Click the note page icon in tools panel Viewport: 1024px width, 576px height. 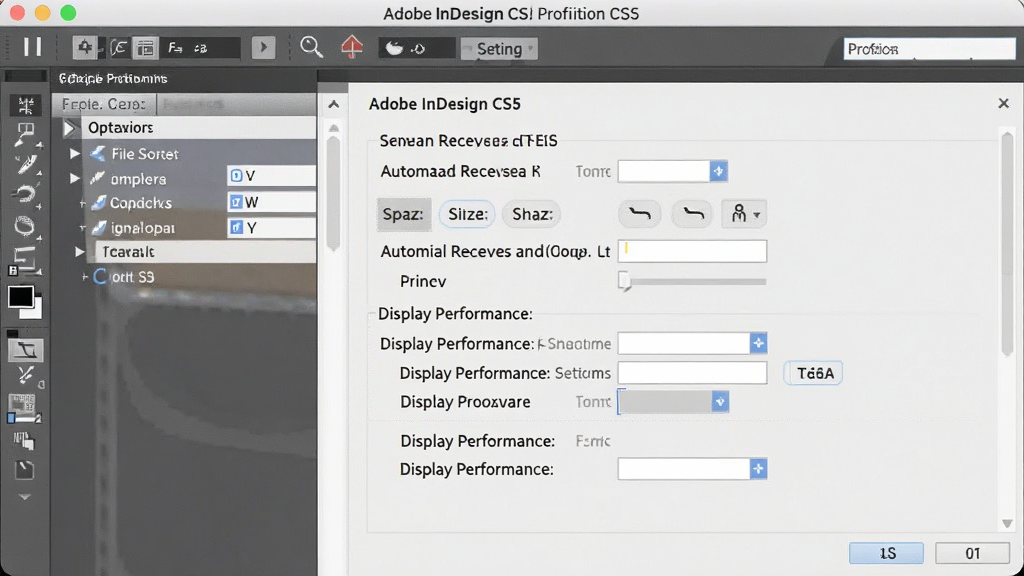coord(24,469)
